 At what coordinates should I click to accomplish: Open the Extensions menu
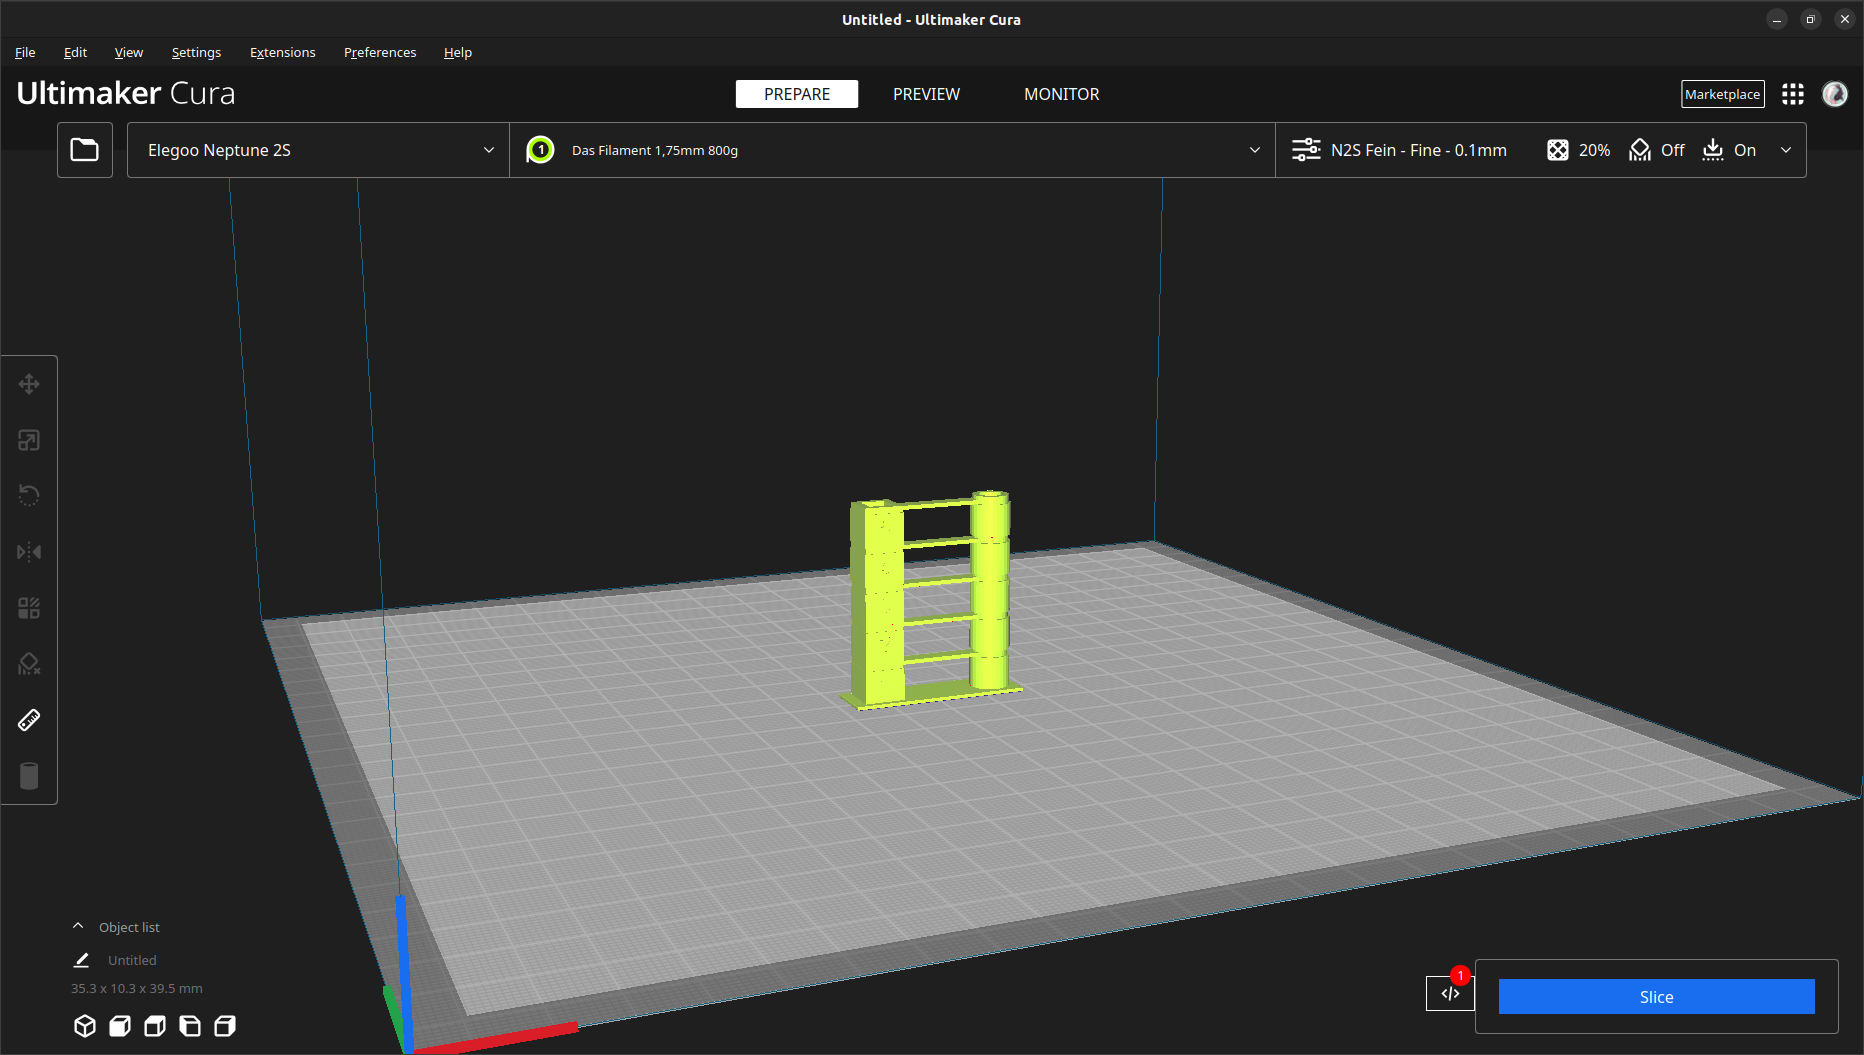282,52
